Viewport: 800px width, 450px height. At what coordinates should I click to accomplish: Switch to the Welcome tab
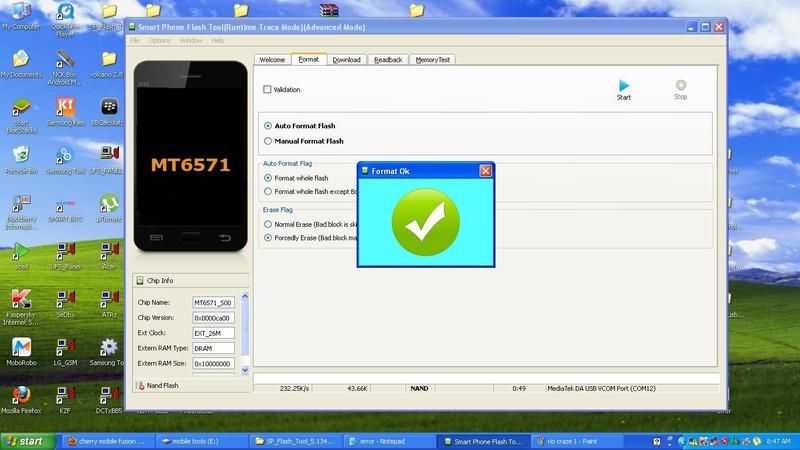point(272,60)
